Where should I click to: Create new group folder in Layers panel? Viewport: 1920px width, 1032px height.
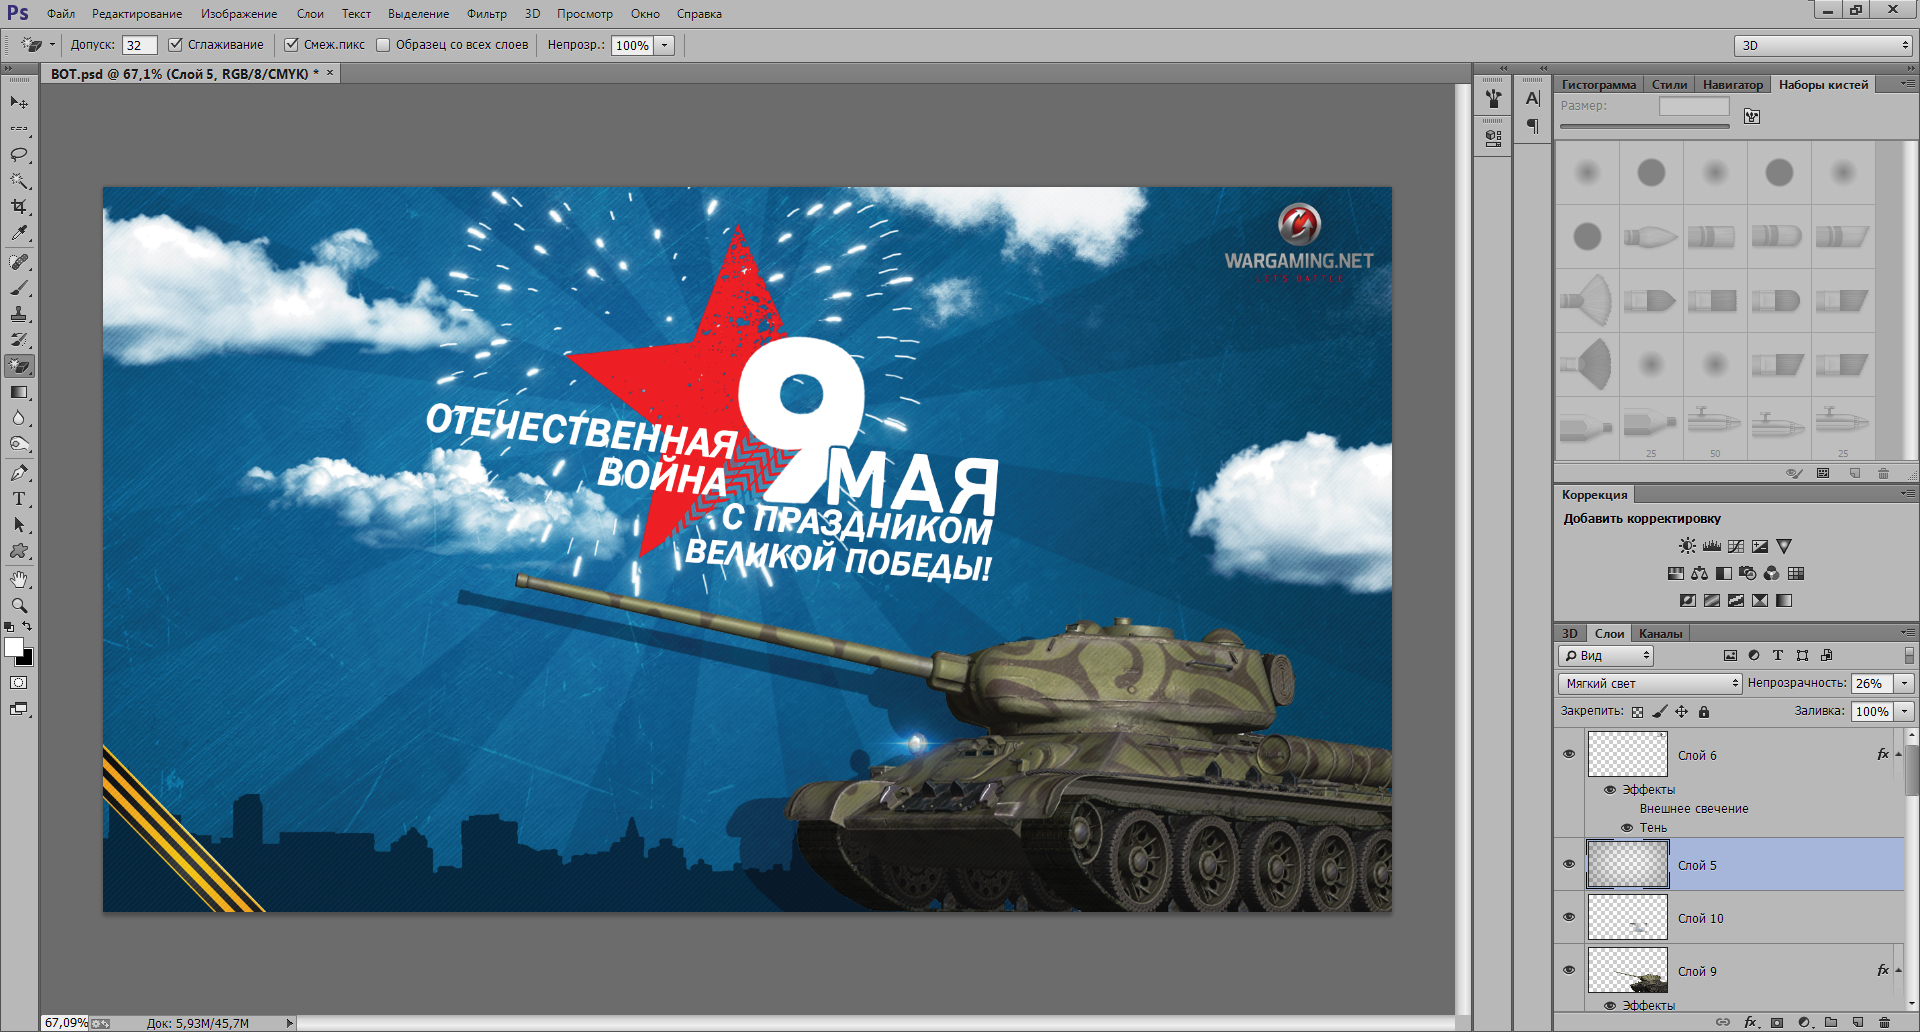[1831, 1023]
